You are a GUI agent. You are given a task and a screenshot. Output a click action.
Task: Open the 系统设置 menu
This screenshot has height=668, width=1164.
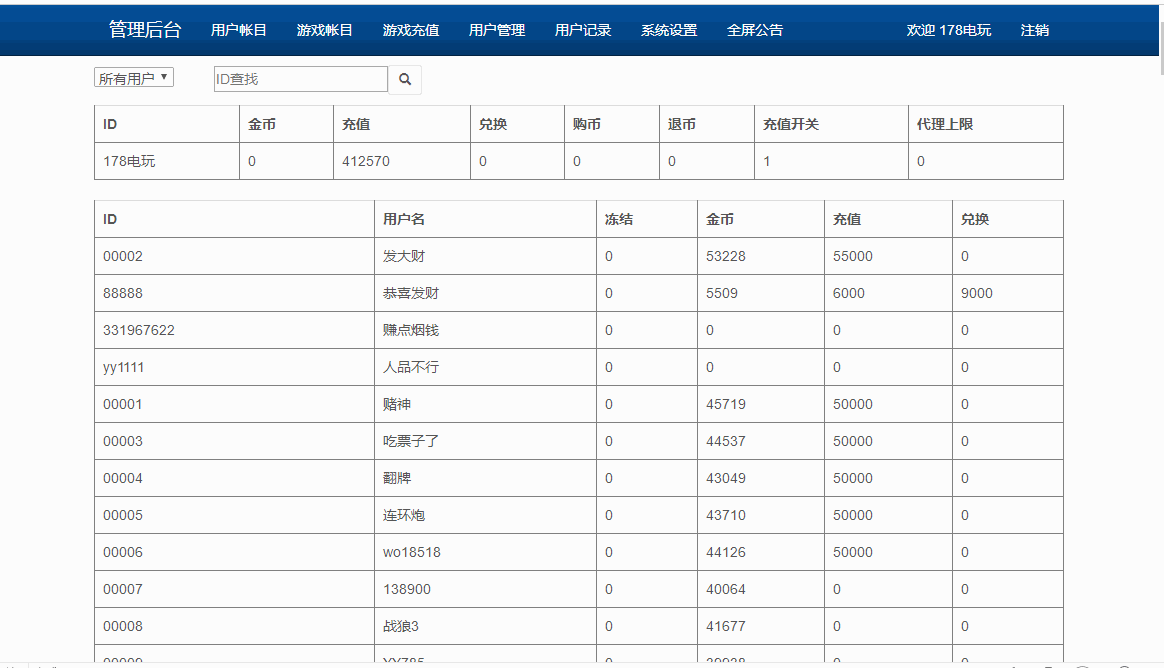pos(667,30)
